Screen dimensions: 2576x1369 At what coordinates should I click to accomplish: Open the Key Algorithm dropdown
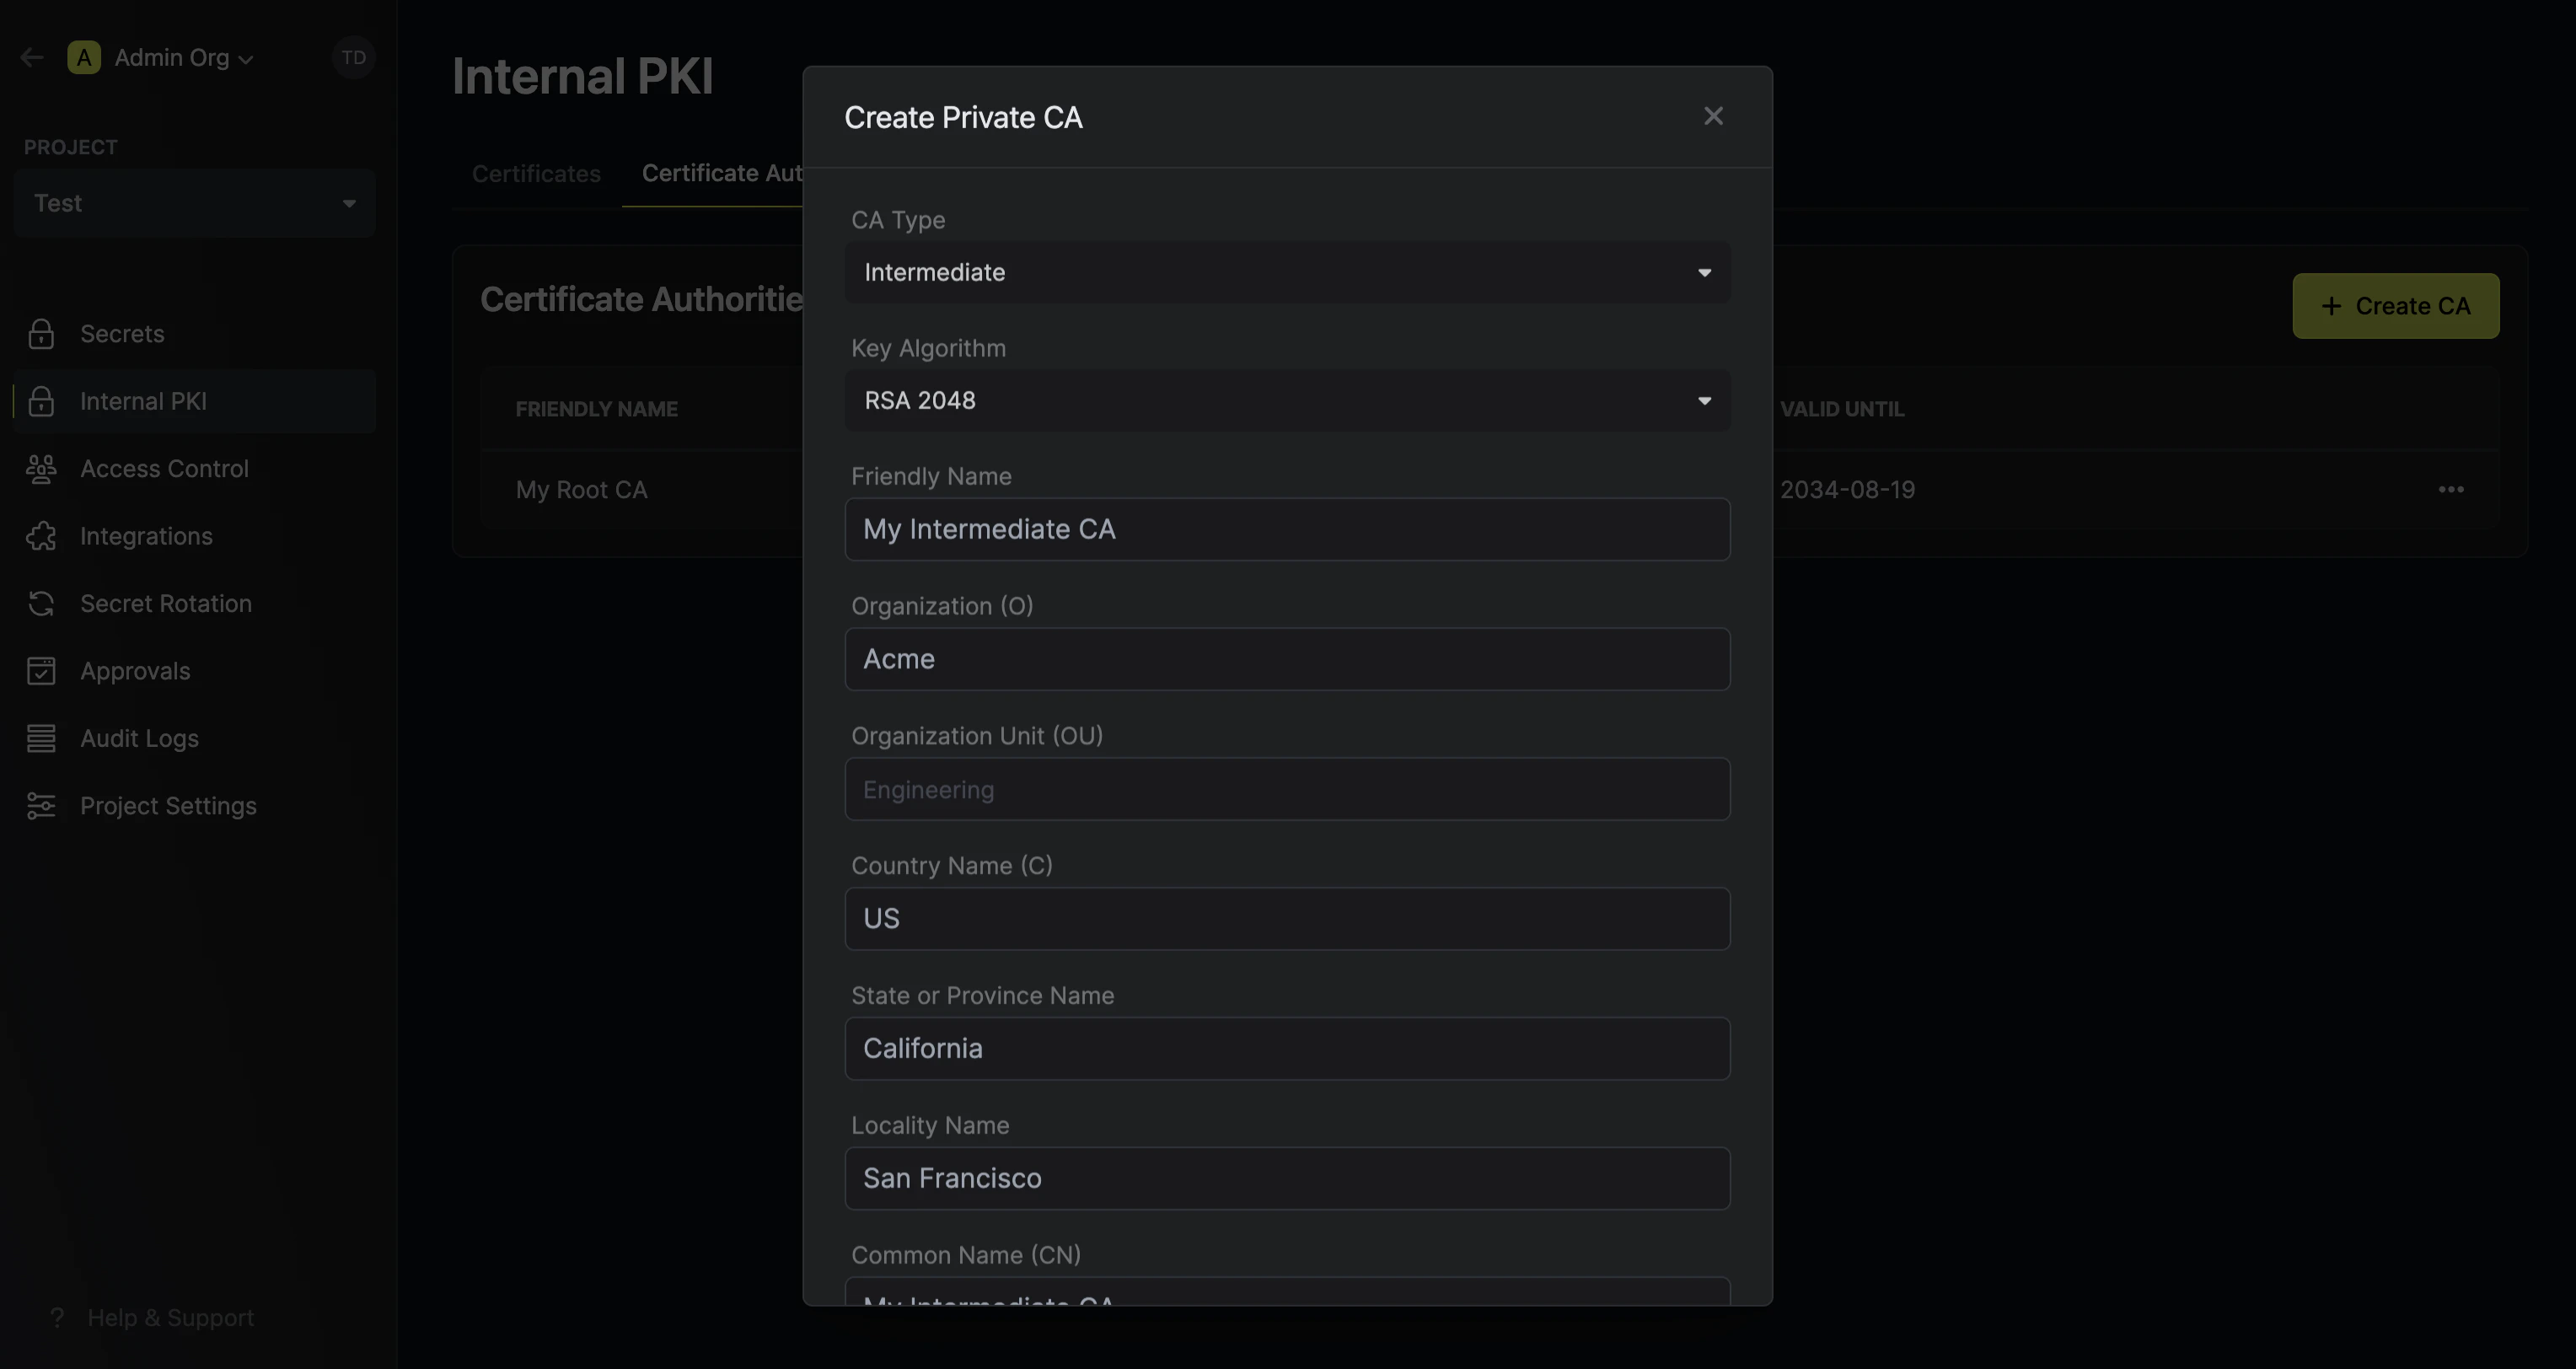[x=1287, y=401]
